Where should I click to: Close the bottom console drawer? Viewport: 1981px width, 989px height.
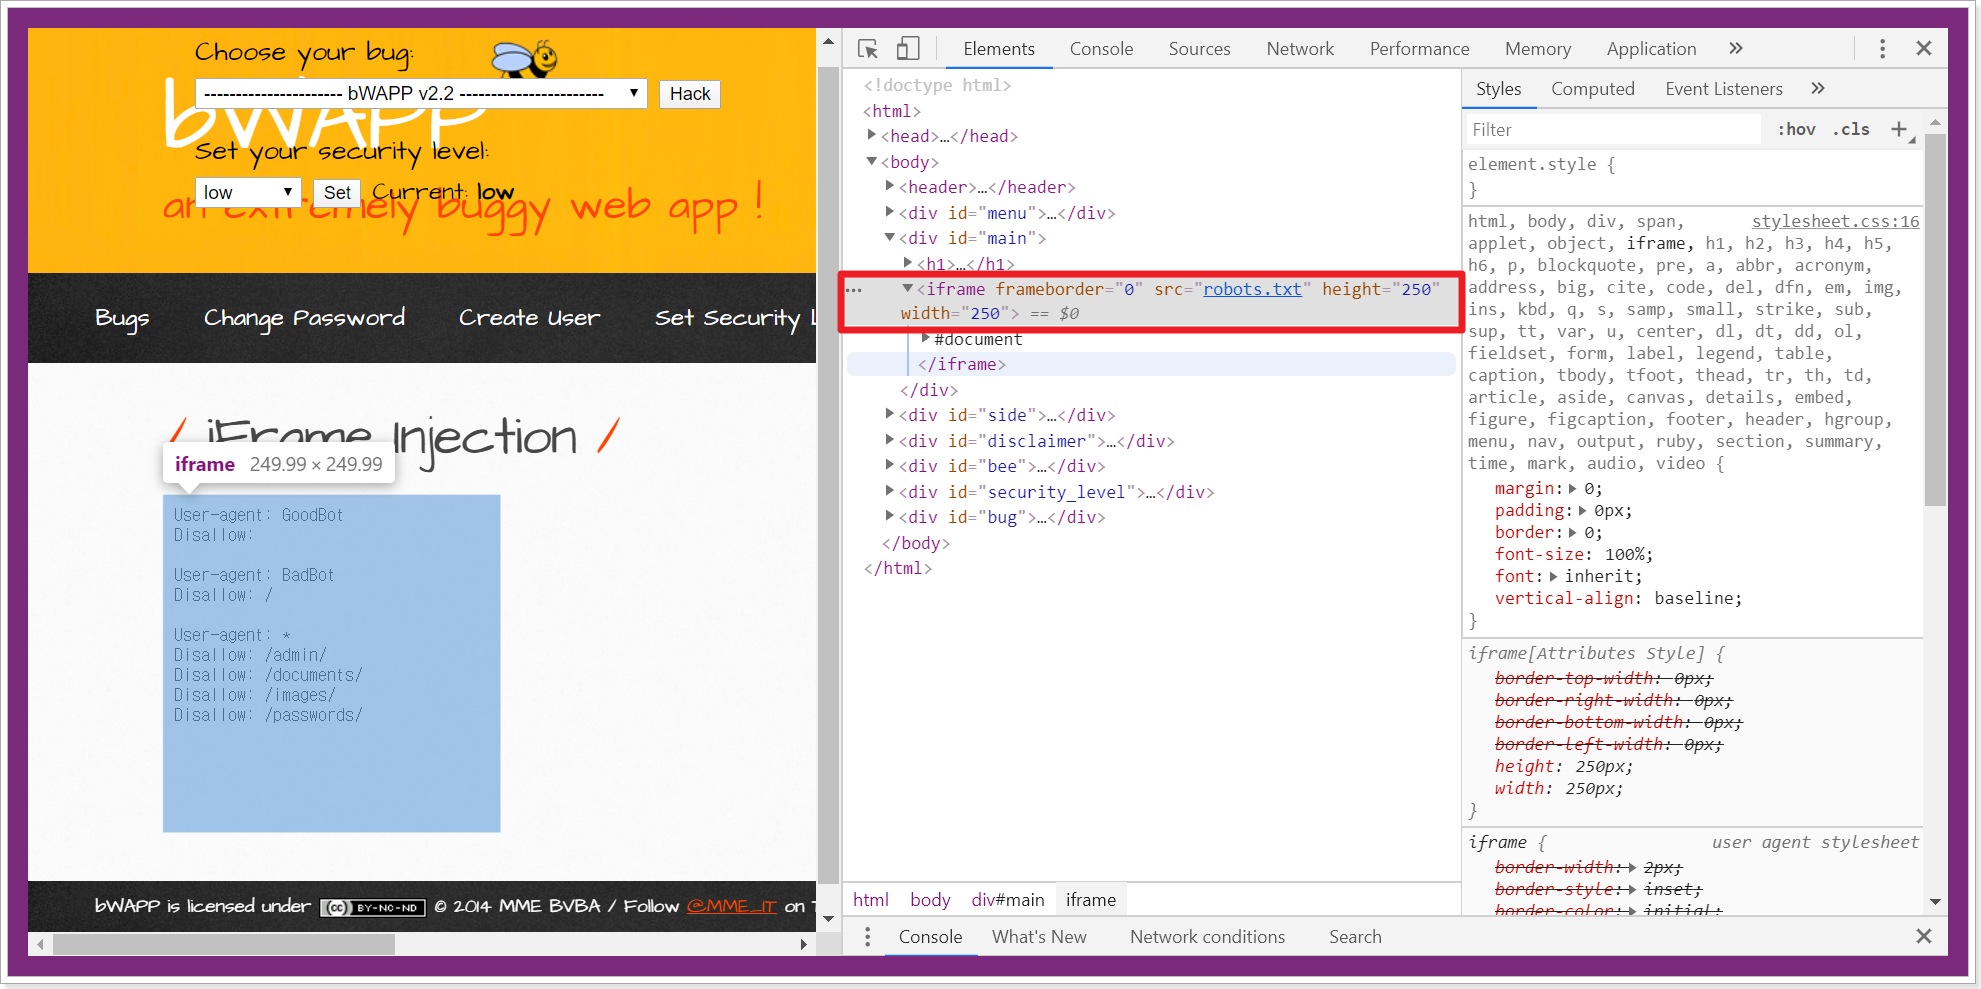(x=1924, y=936)
